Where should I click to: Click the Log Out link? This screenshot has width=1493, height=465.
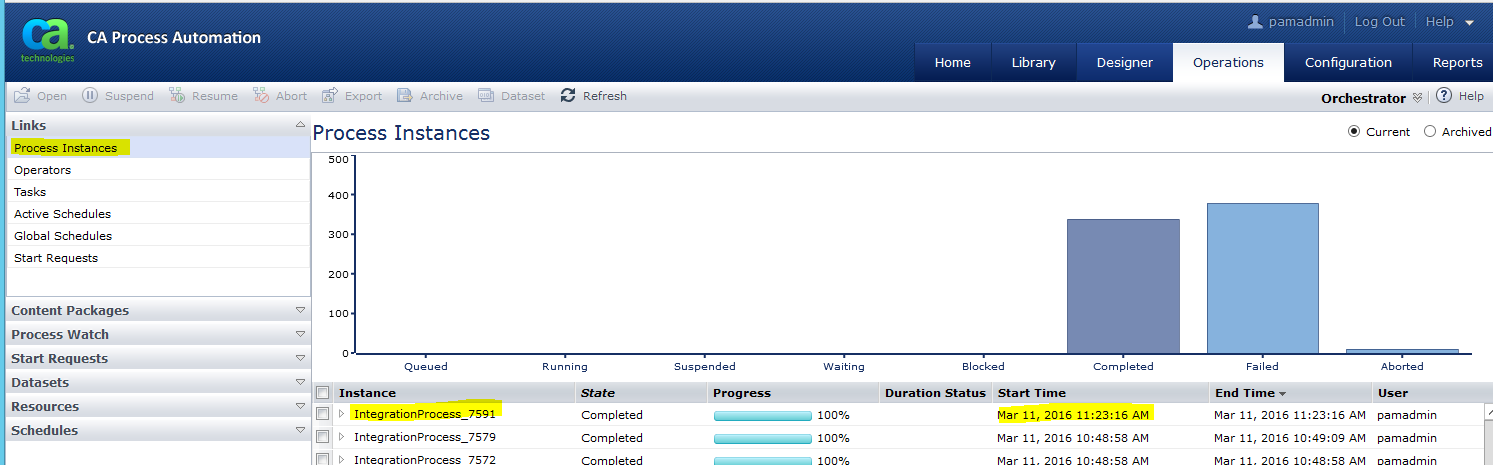point(1379,22)
